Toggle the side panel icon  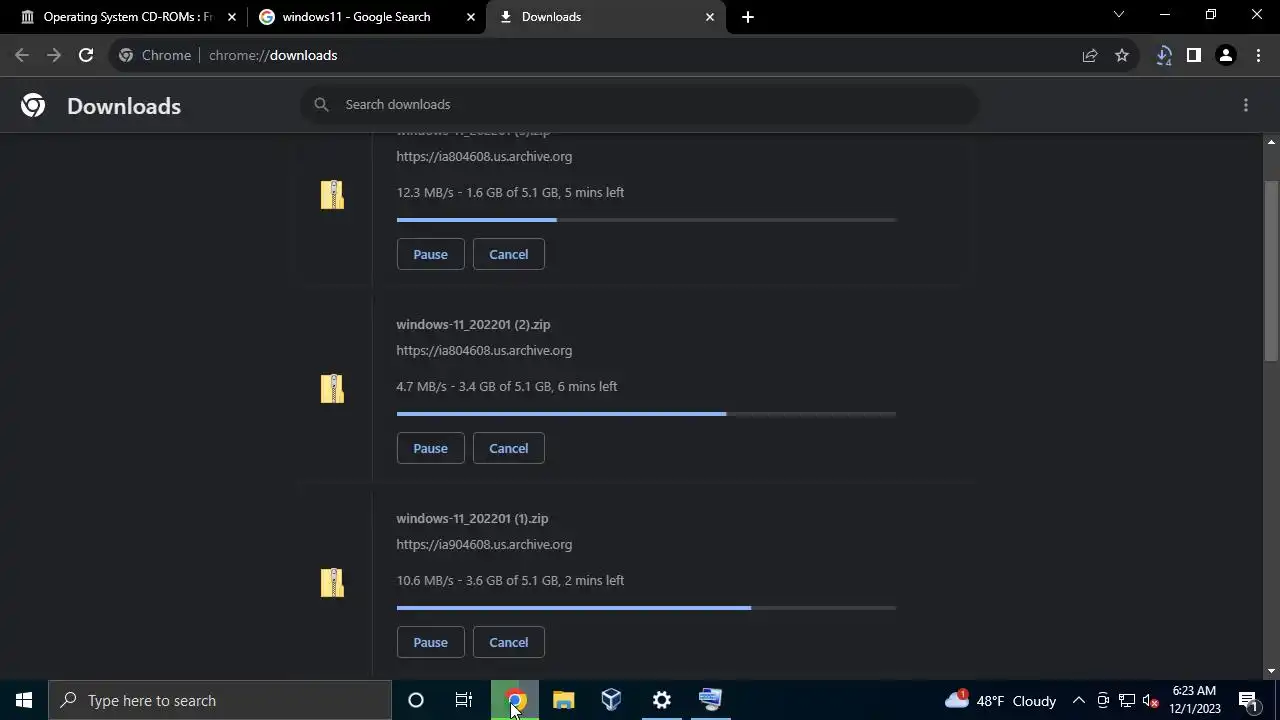1194,55
